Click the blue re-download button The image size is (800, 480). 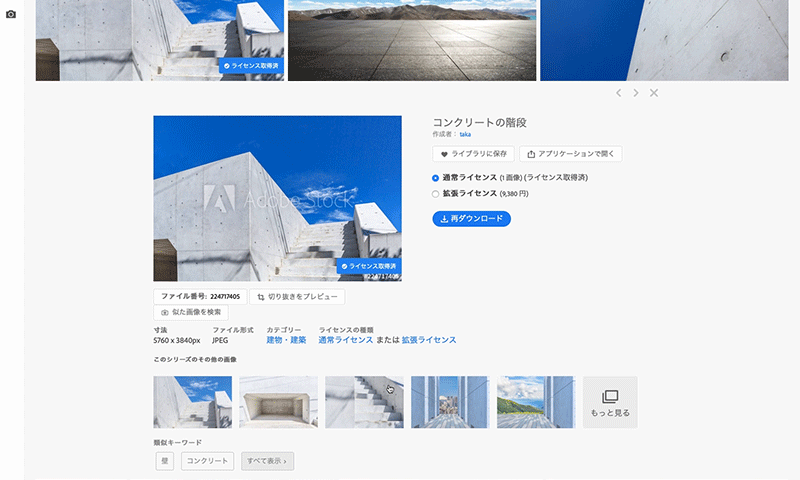coord(471,219)
